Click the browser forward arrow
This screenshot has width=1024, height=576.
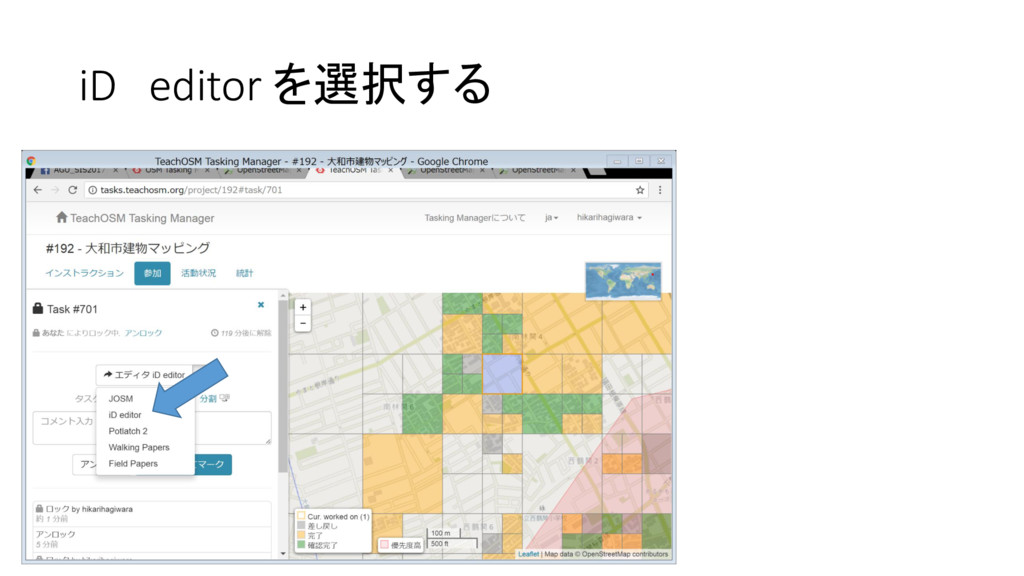tap(56, 190)
